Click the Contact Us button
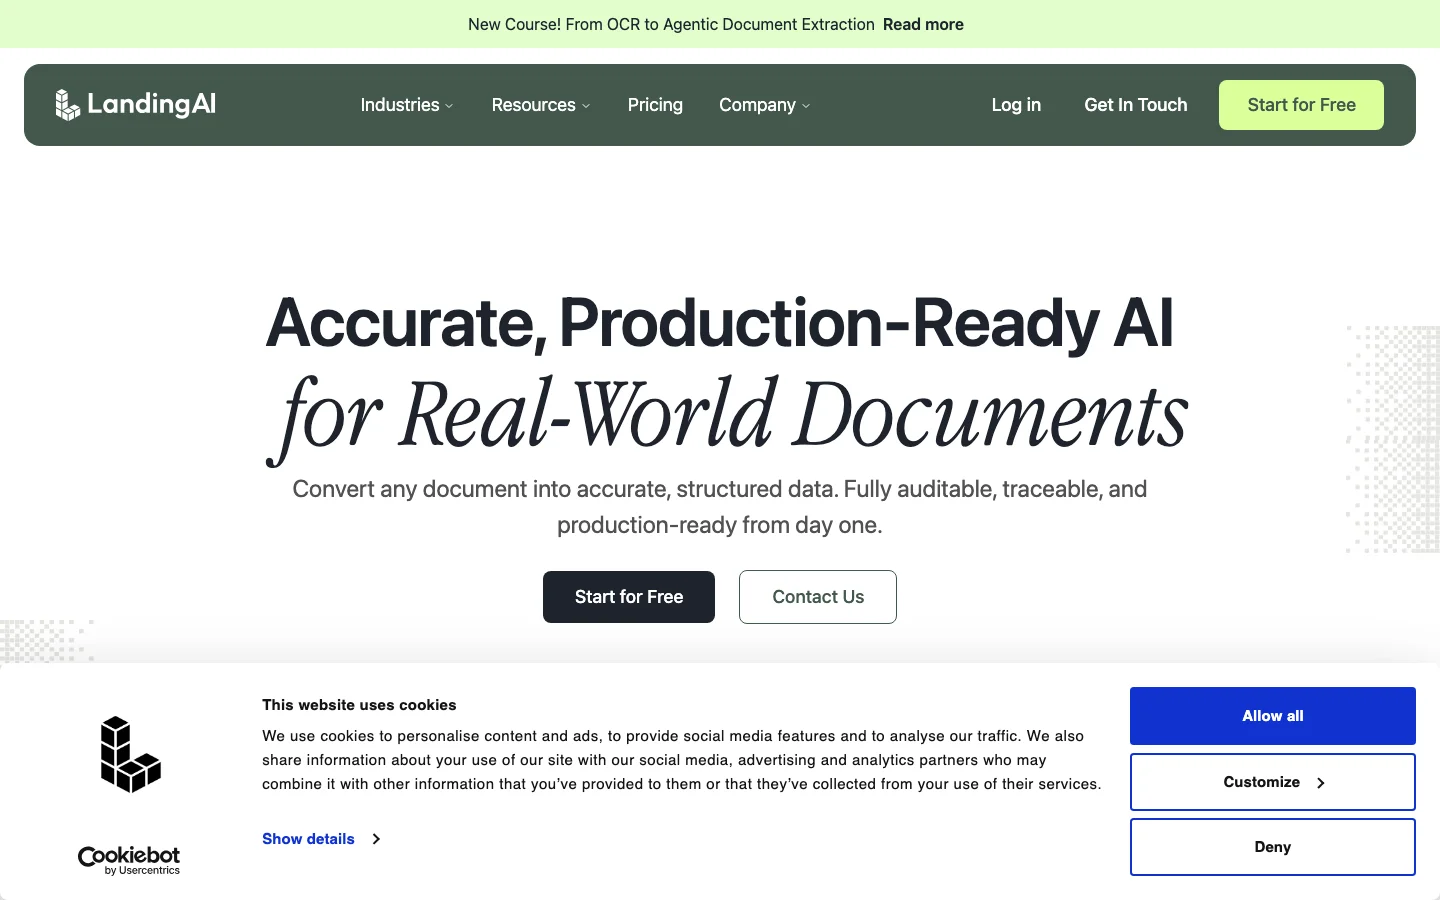The height and width of the screenshot is (900, 1440). coord(818,597)
